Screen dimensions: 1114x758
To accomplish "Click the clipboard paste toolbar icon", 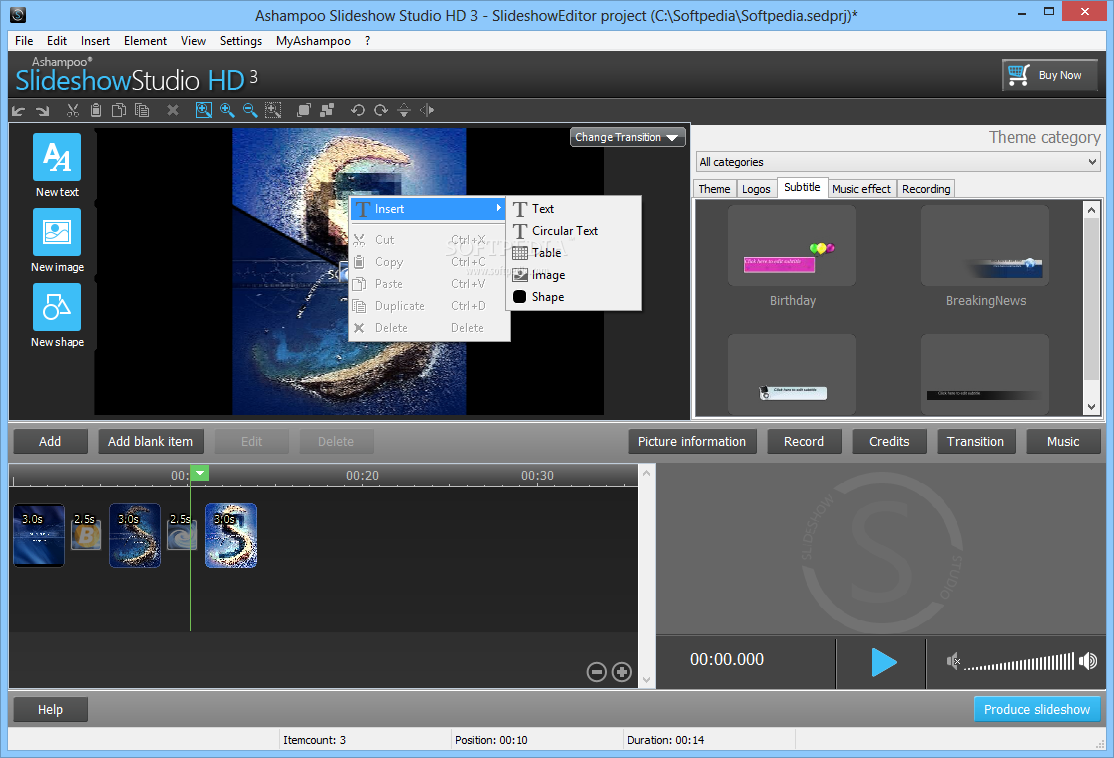I will pyautogui.click(x=96, y=110).
